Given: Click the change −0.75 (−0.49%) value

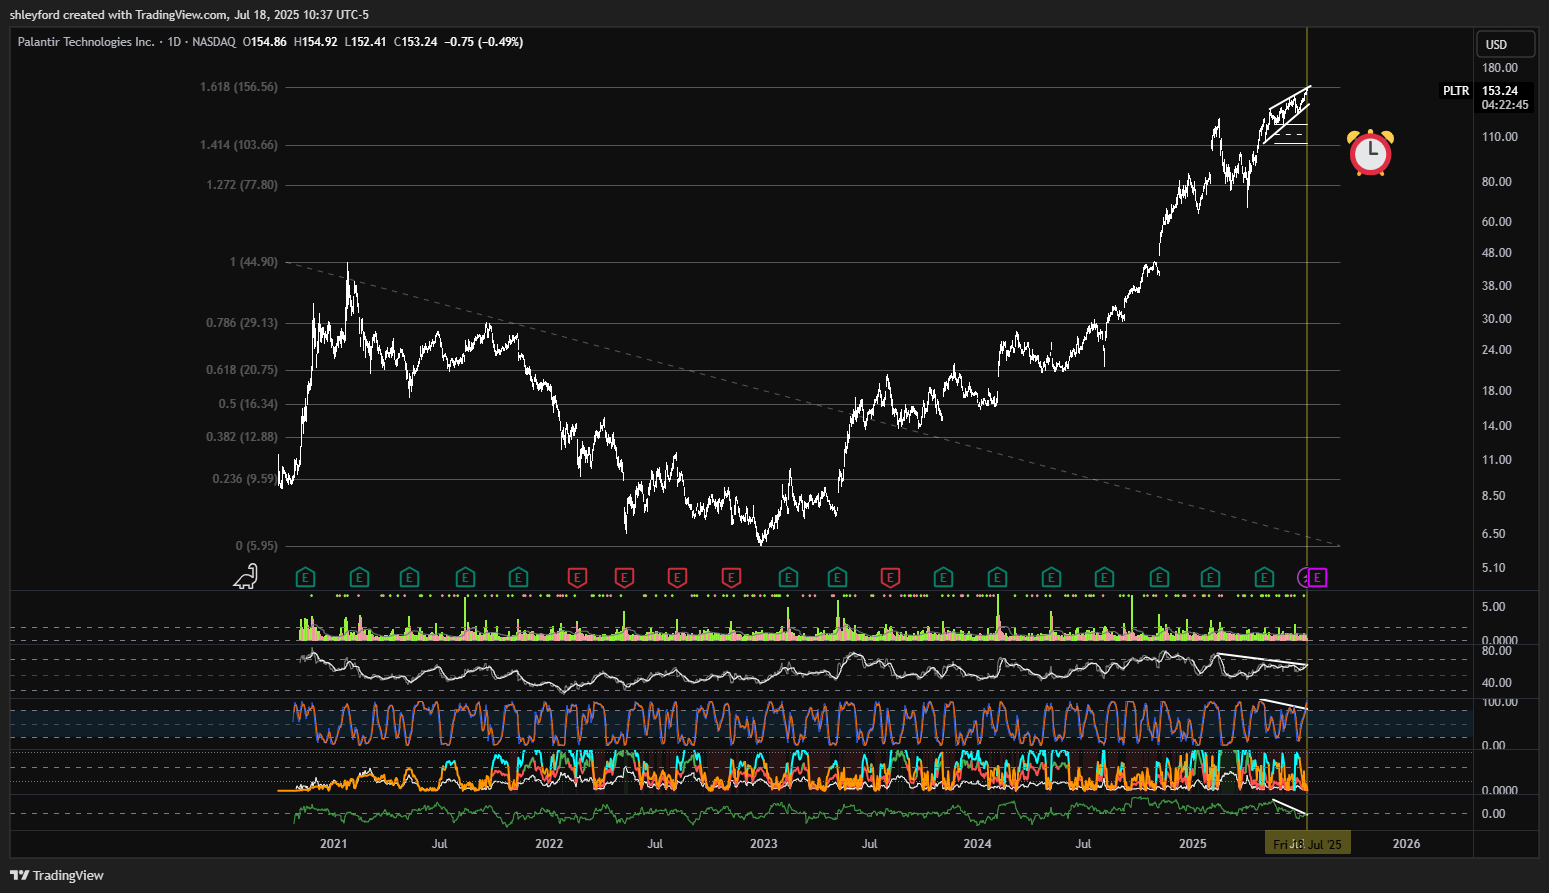Looking at the screenshot, I should tap(484, 42).
